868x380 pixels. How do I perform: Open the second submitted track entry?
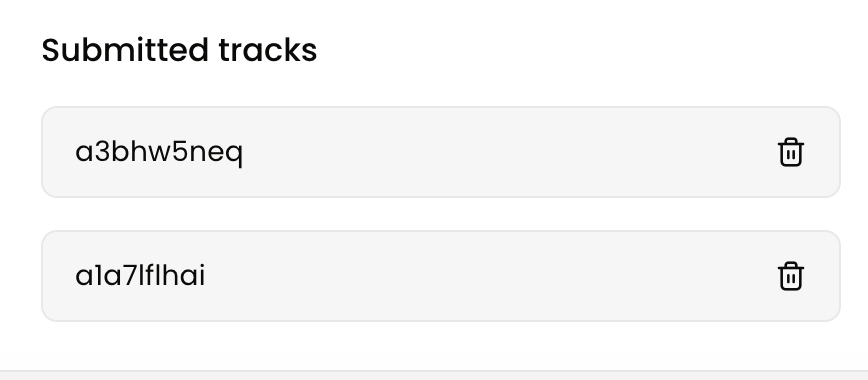(441, 276)
